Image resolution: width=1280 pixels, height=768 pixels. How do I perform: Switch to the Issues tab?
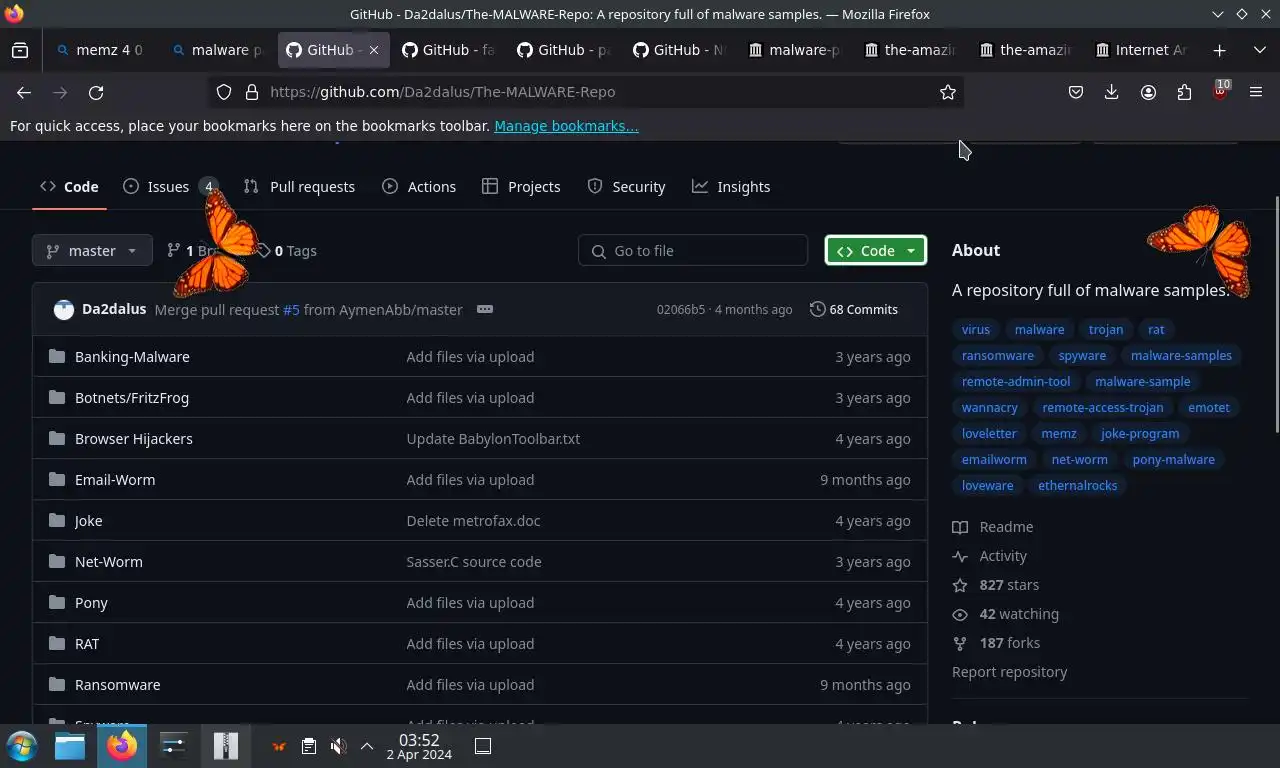coord(170,187)
